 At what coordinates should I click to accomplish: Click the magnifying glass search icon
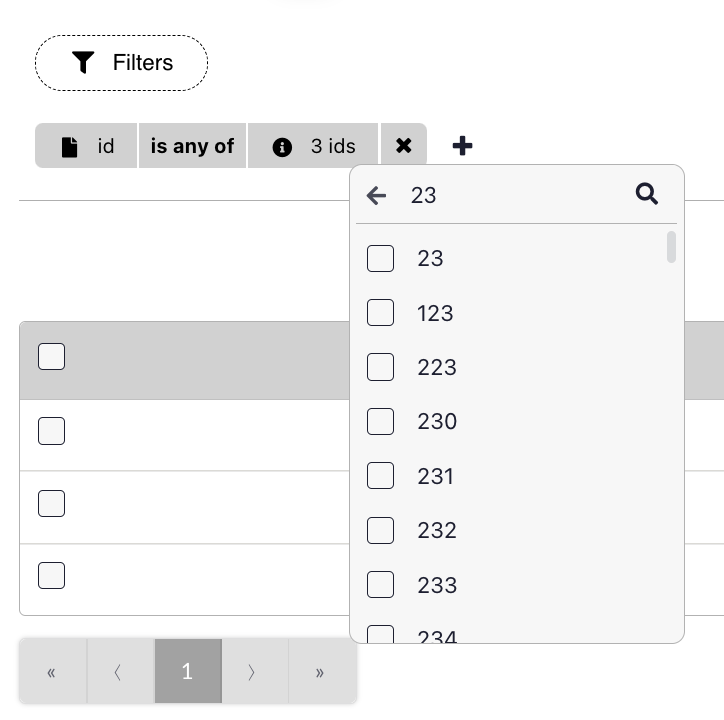[x=647, y=194]
